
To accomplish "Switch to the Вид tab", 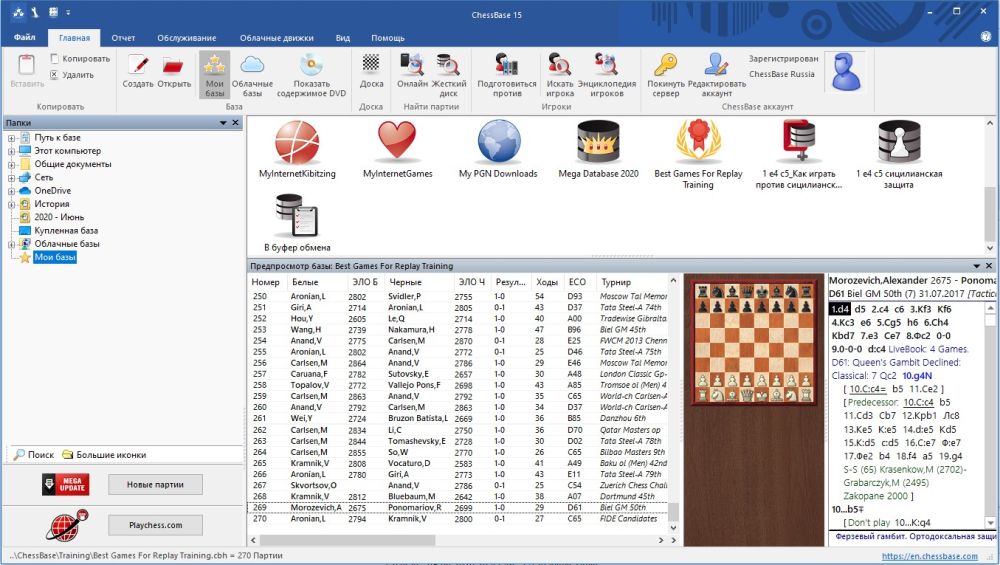I will (342, 38).
